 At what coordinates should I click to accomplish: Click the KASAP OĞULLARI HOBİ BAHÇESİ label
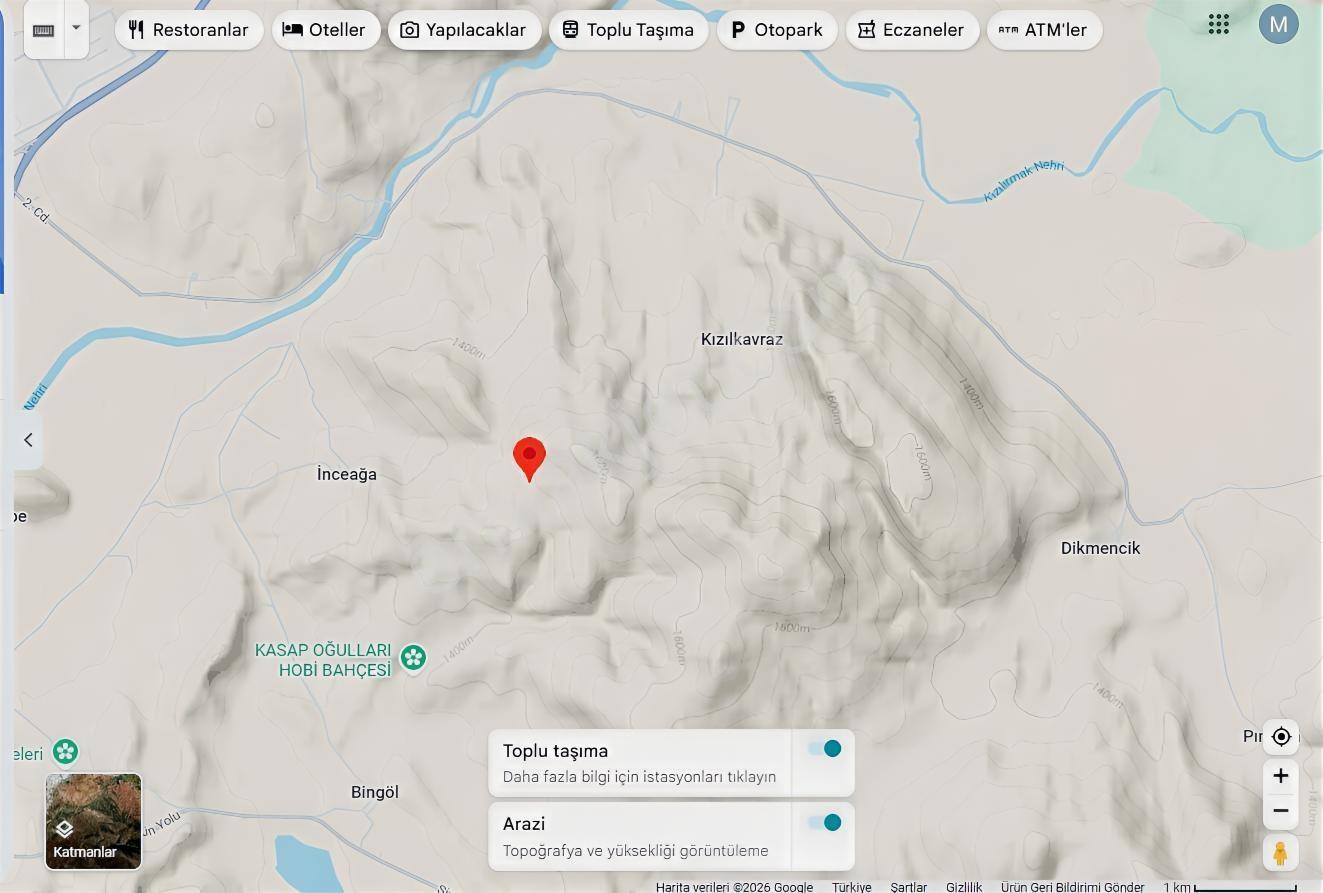[323, 660]
